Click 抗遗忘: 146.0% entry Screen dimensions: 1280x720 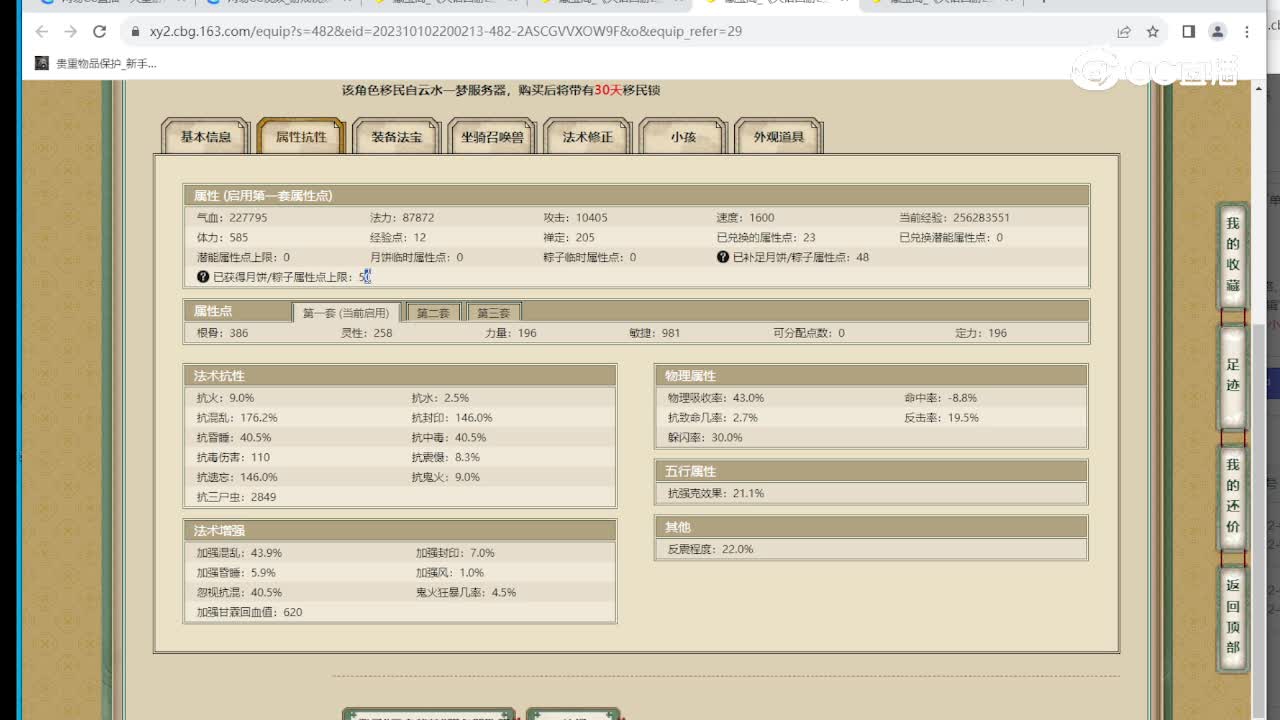tap(237, 477)
